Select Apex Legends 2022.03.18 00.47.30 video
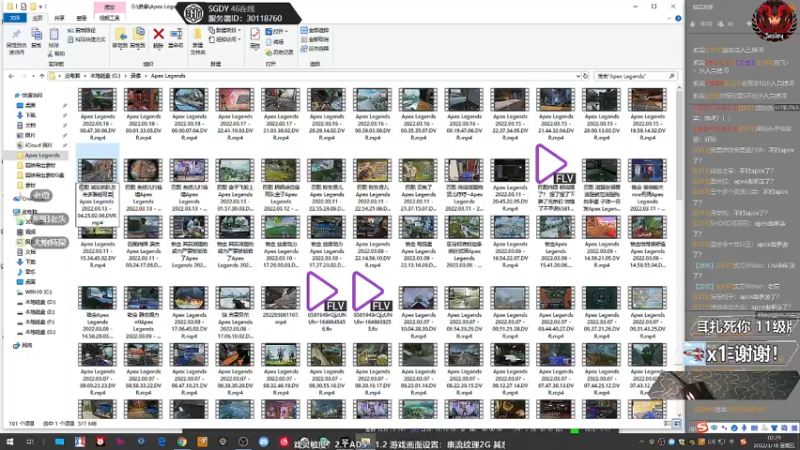This screenshot has height=450, width=800. (x=97, y=114)
